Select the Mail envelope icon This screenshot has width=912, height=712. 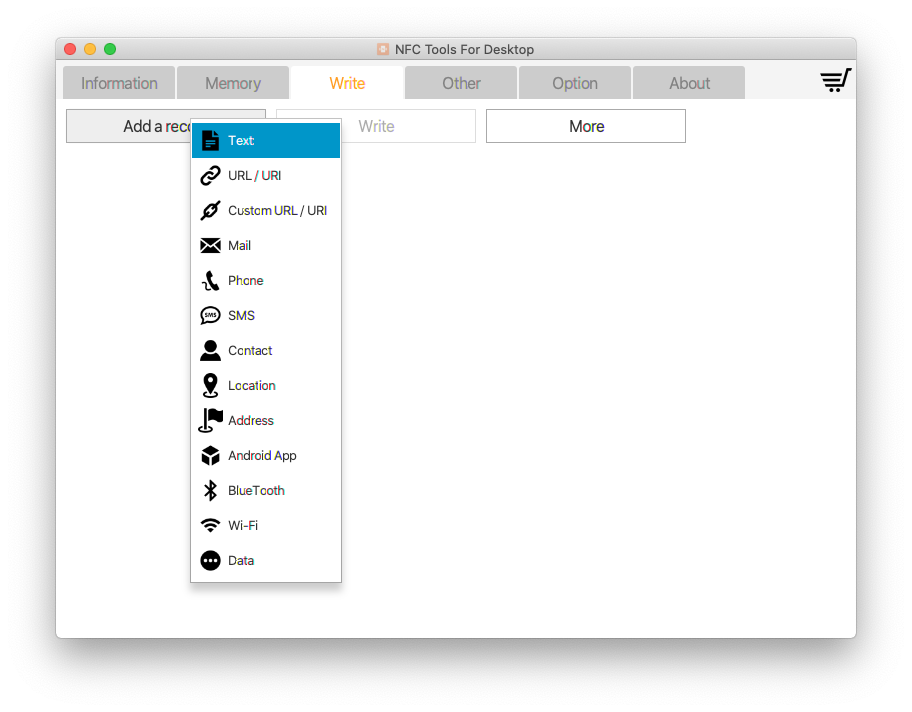(210, 245)
